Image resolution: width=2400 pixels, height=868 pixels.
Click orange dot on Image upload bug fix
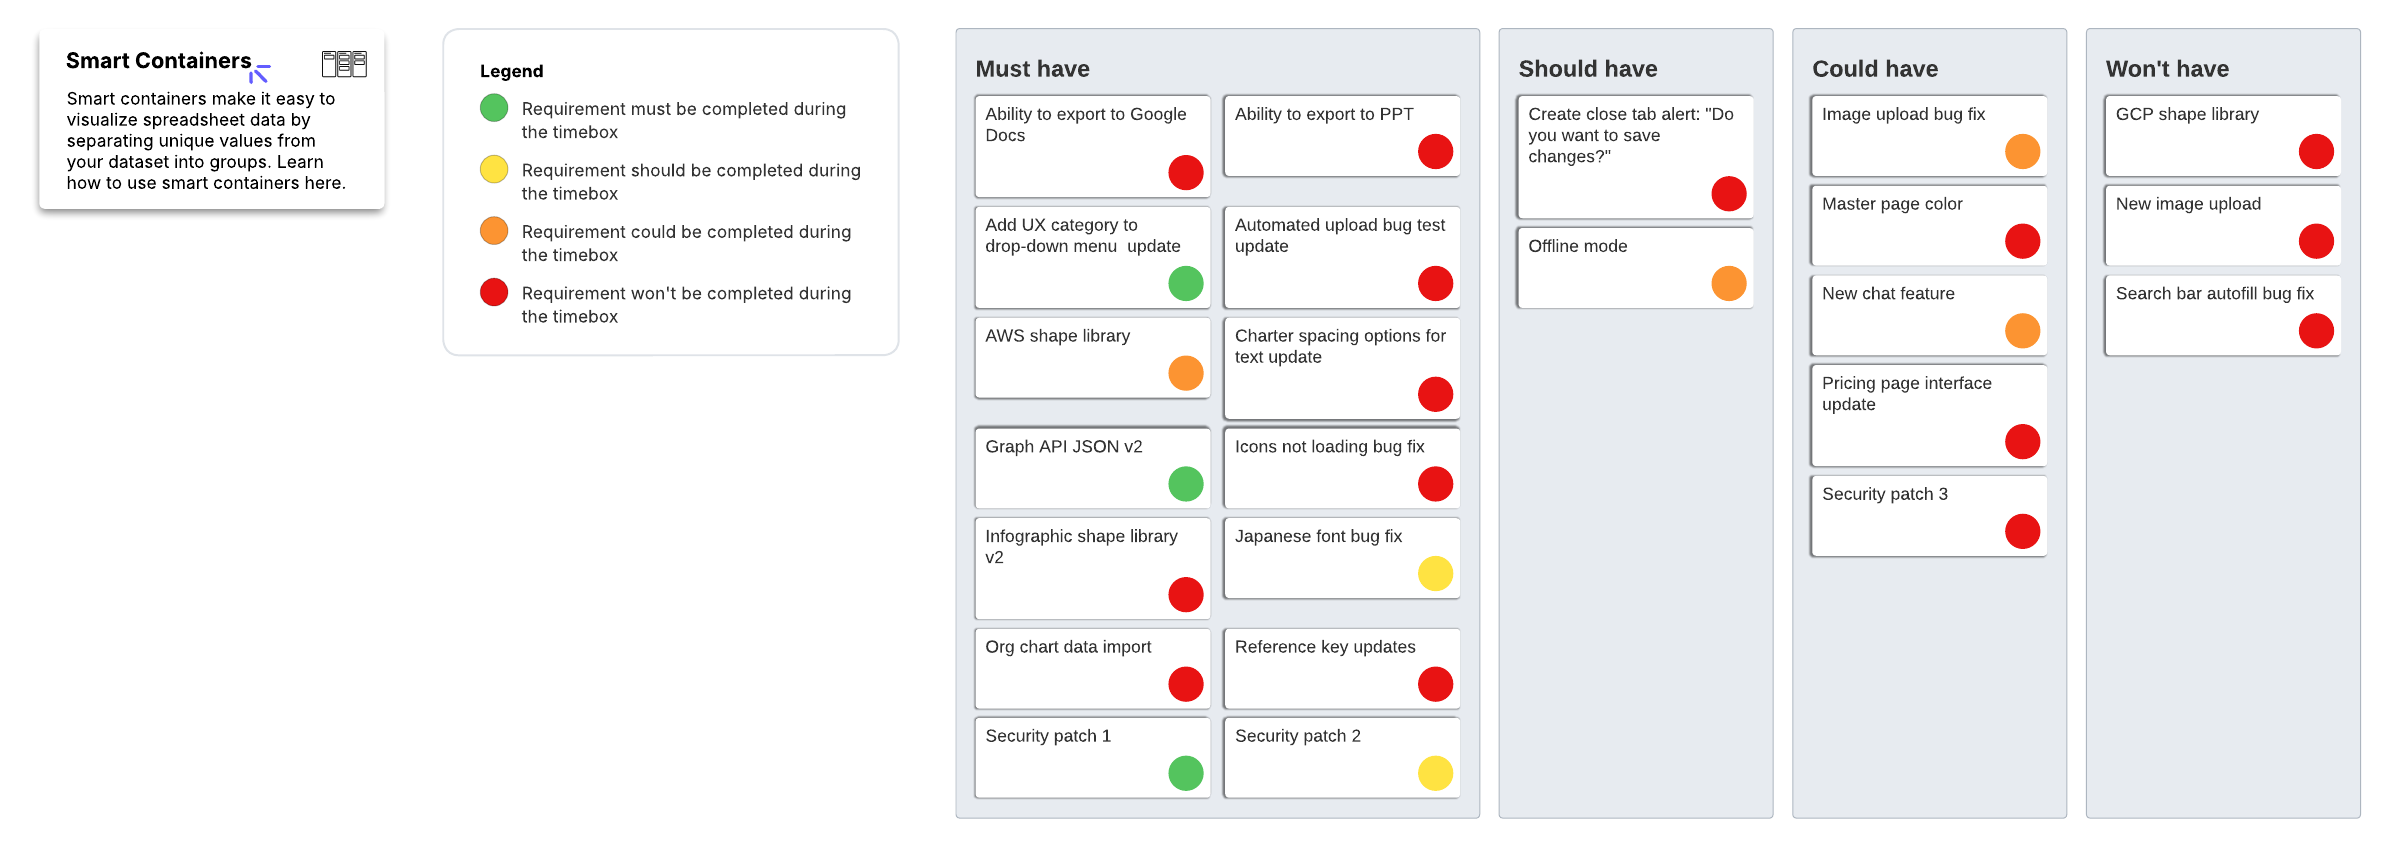click(2022, 151)
